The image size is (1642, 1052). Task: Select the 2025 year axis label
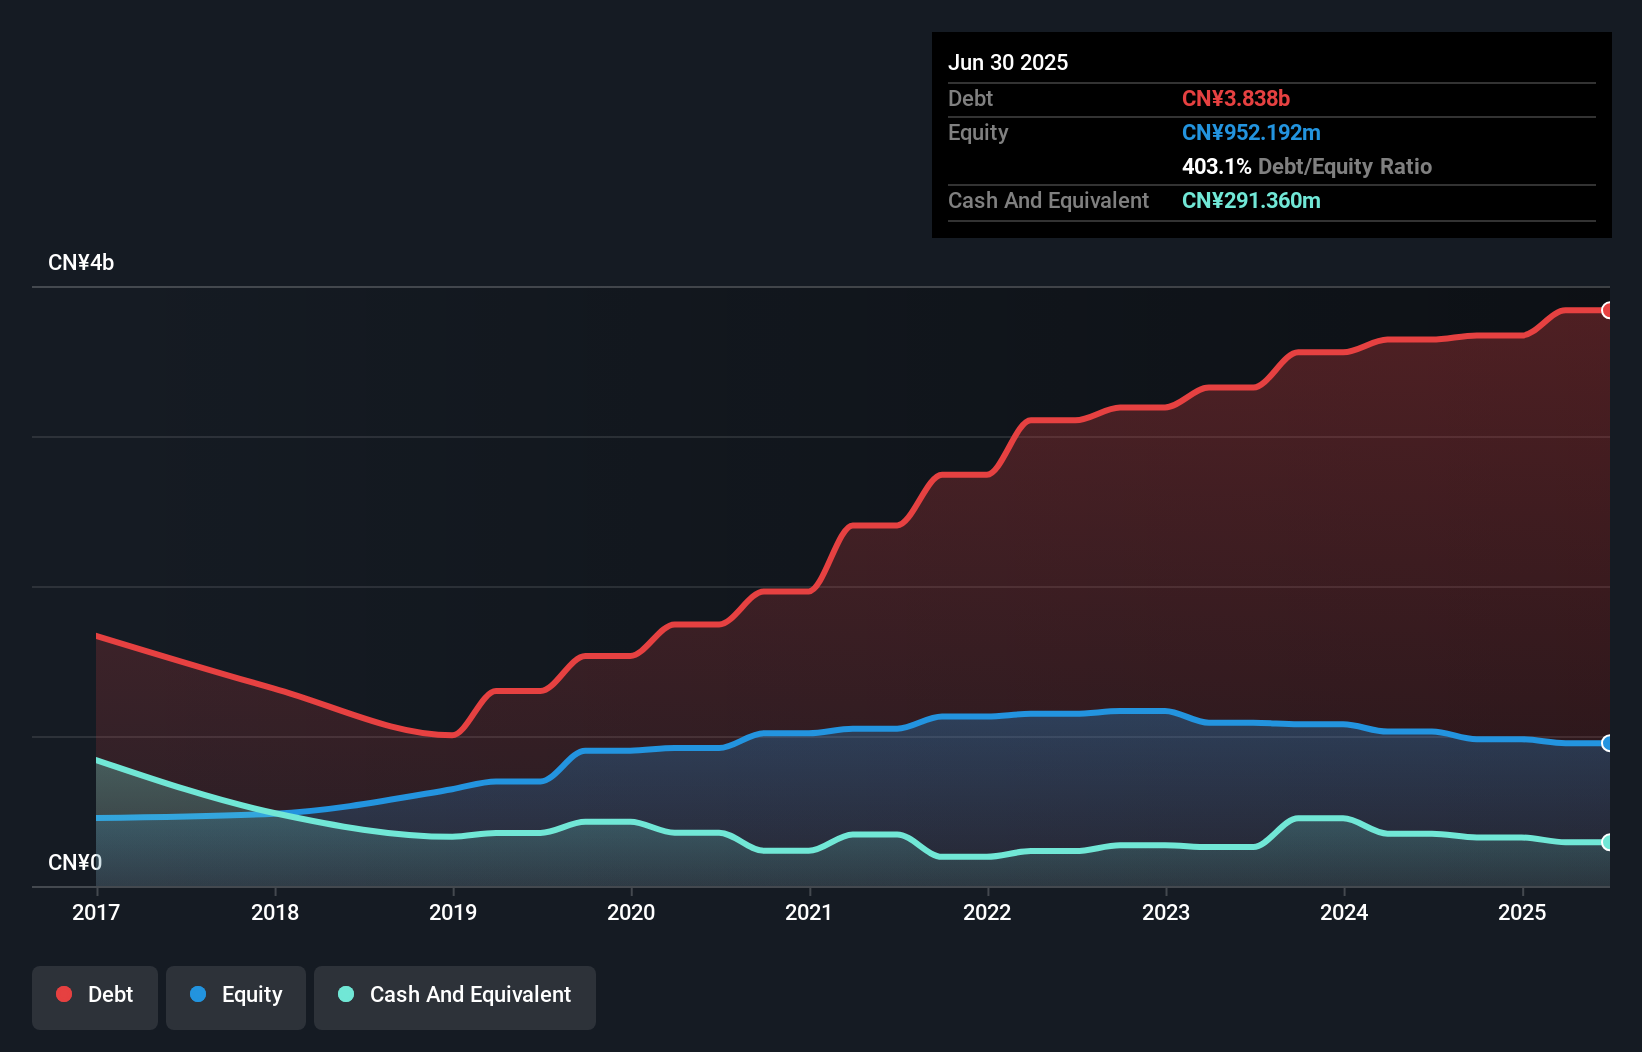tap(1522, 912)
